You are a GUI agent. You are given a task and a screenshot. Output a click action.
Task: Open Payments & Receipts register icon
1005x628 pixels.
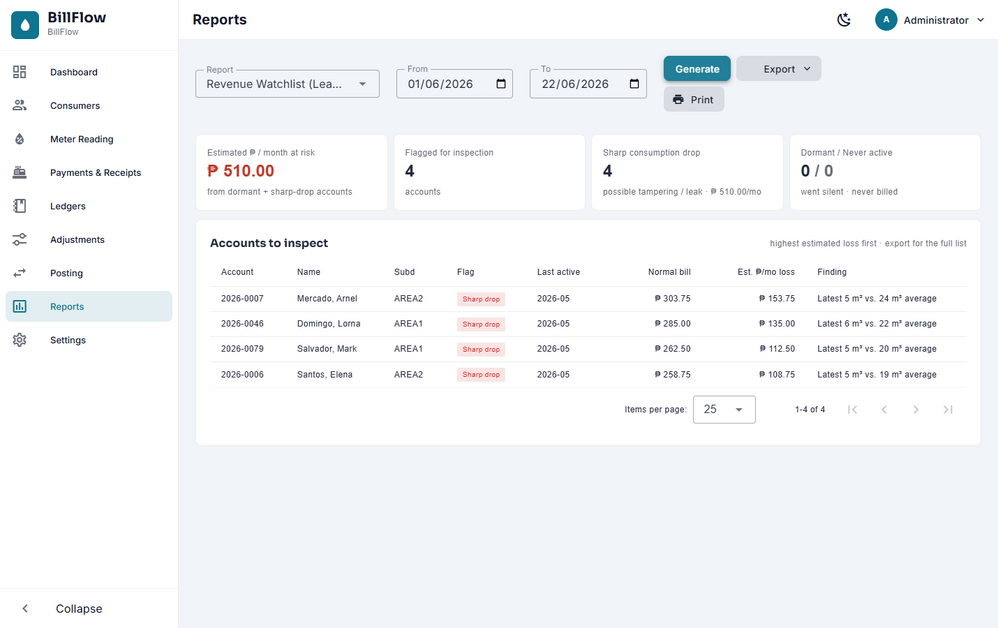pos(20,172)
